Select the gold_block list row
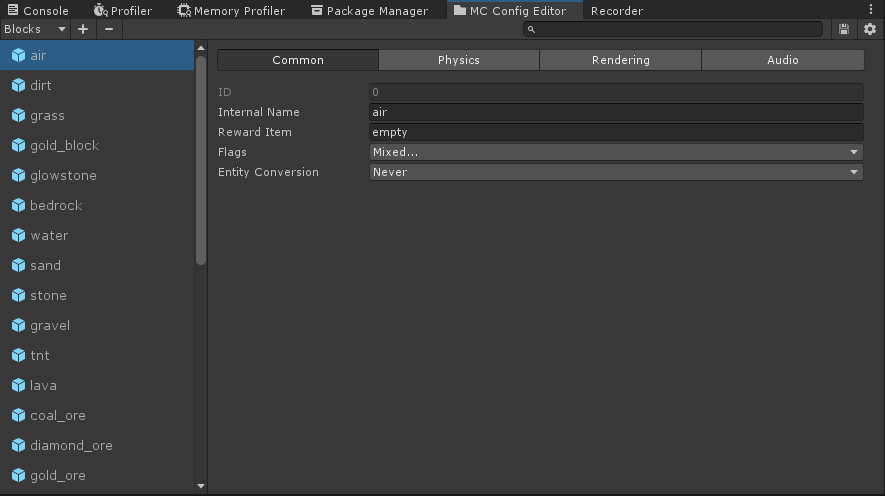Image resolution: width=885 pixels, height=496 pixels. pos(97,145)
